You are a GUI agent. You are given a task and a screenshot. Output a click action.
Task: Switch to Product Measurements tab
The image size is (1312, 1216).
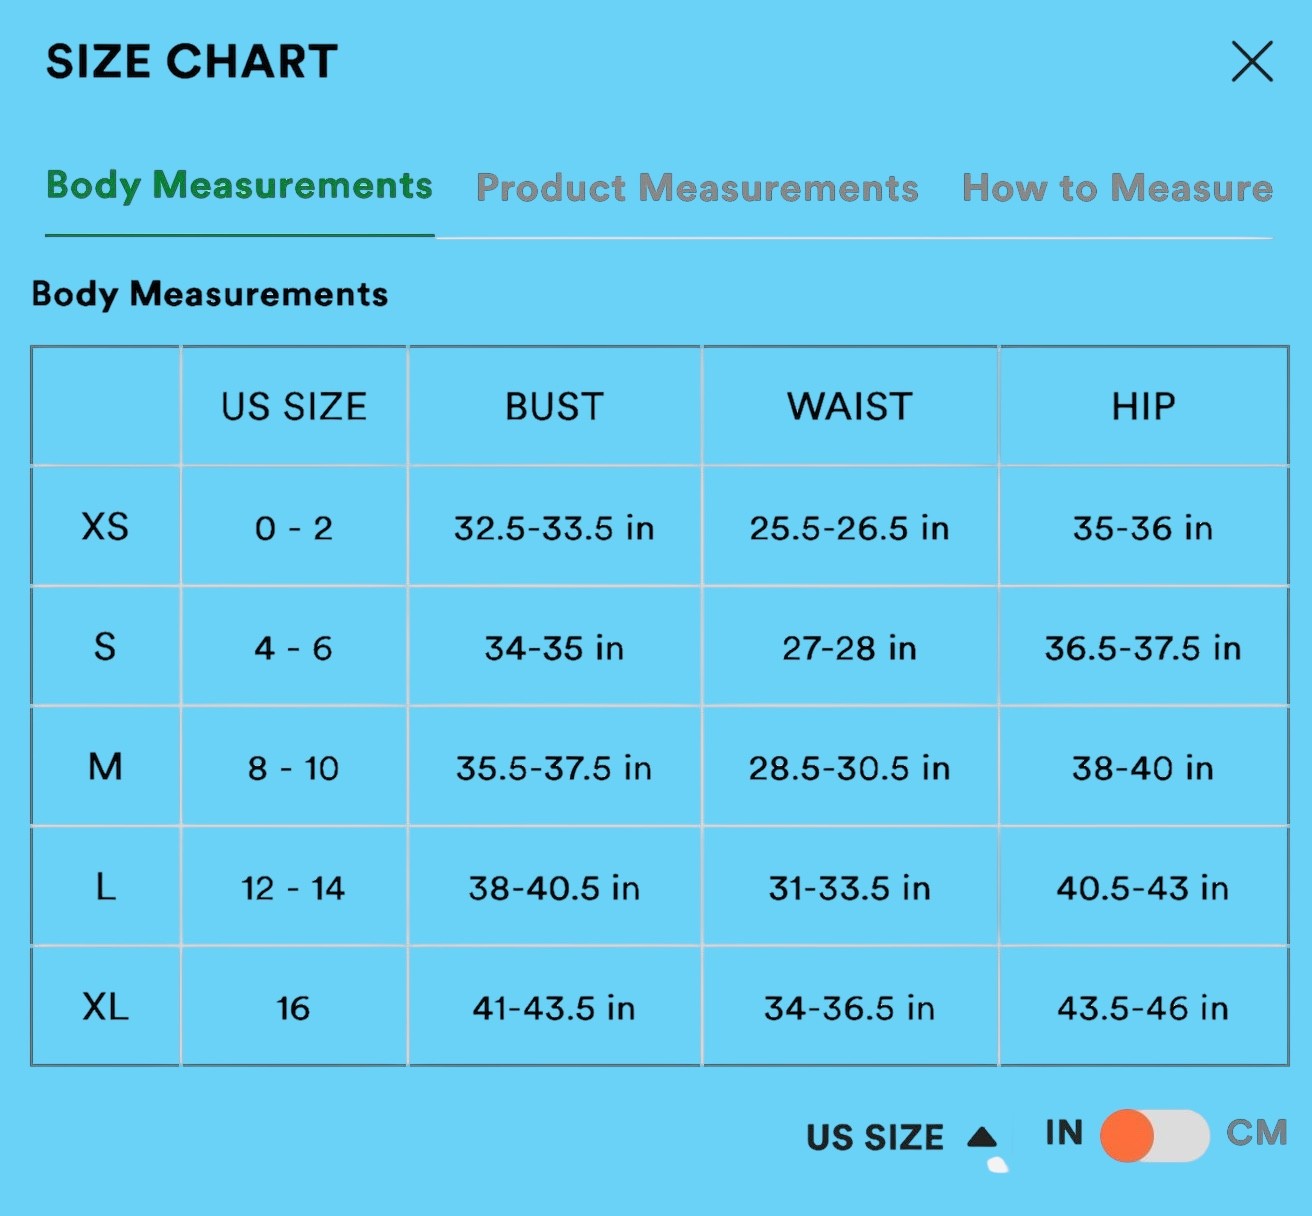(x=697, y=188)
